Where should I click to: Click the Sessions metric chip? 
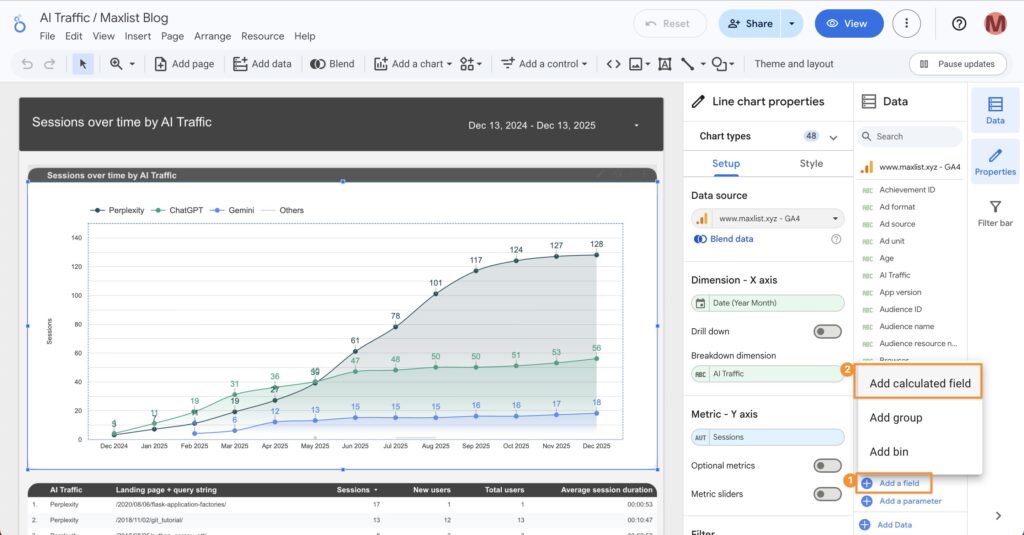[767, 437]
